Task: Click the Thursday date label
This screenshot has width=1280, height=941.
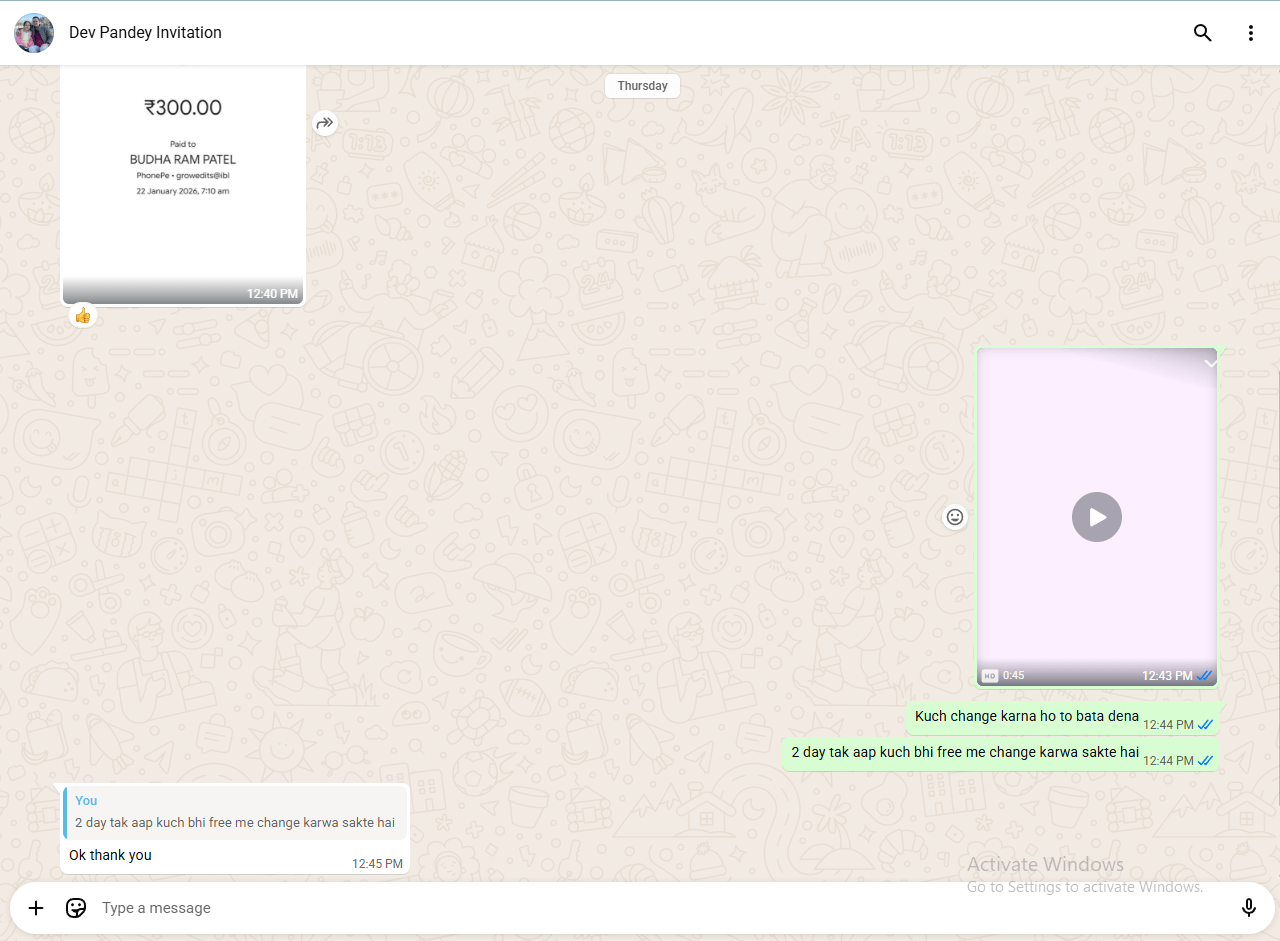Action: [642, 86]
